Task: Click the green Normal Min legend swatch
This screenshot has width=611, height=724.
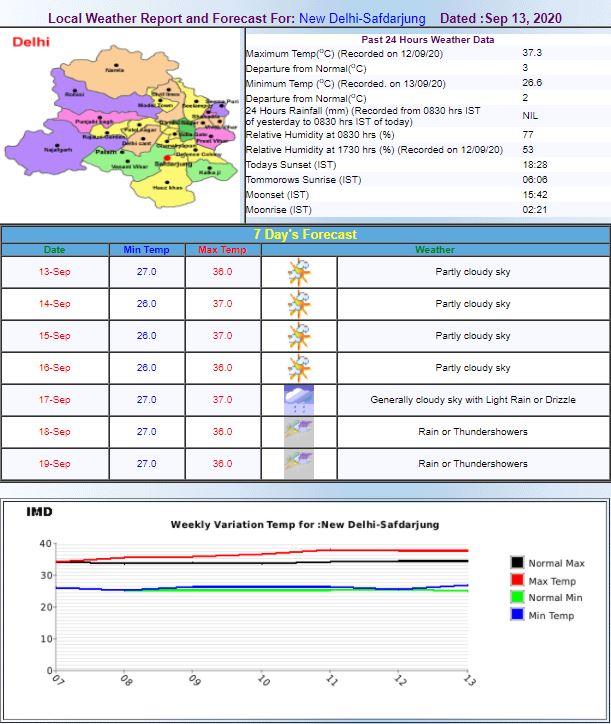Action: 517,598
